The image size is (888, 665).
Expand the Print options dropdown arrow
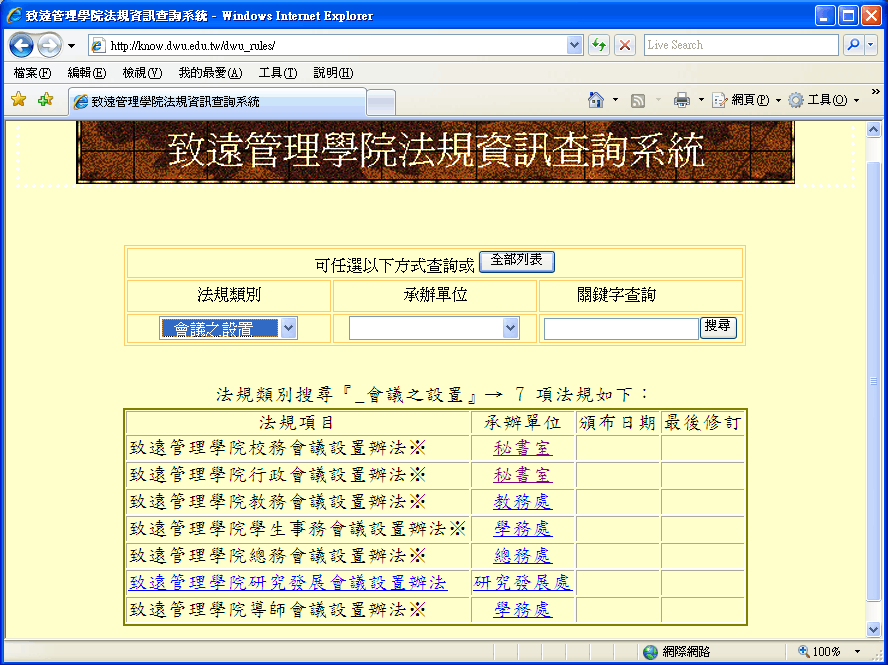point(701,100)
